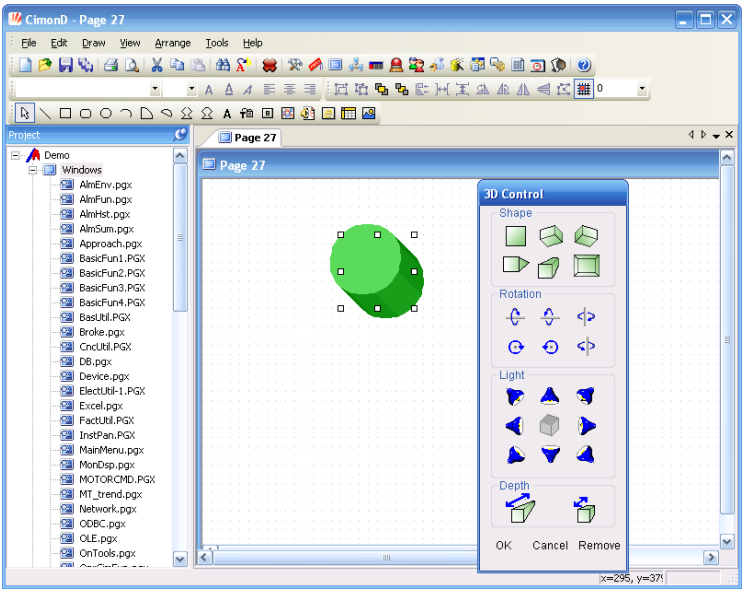Collapse the Demo project tree node
The image size is (744, 591).
pos(16,155)
